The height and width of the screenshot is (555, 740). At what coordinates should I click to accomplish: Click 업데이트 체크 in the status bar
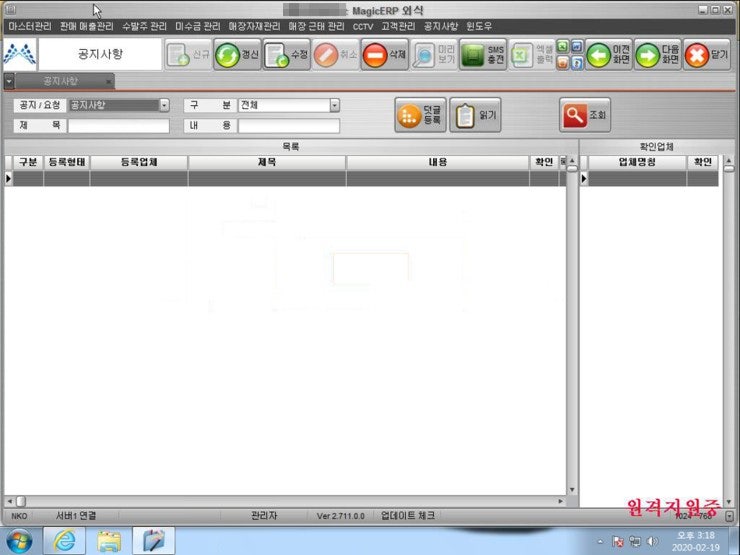click(408, 515)
